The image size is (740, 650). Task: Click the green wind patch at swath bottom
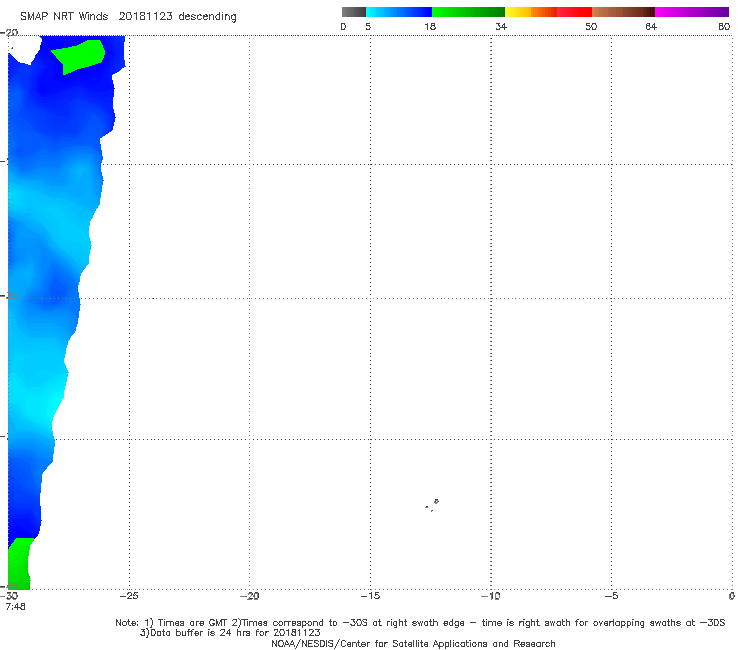pos(19,564)
